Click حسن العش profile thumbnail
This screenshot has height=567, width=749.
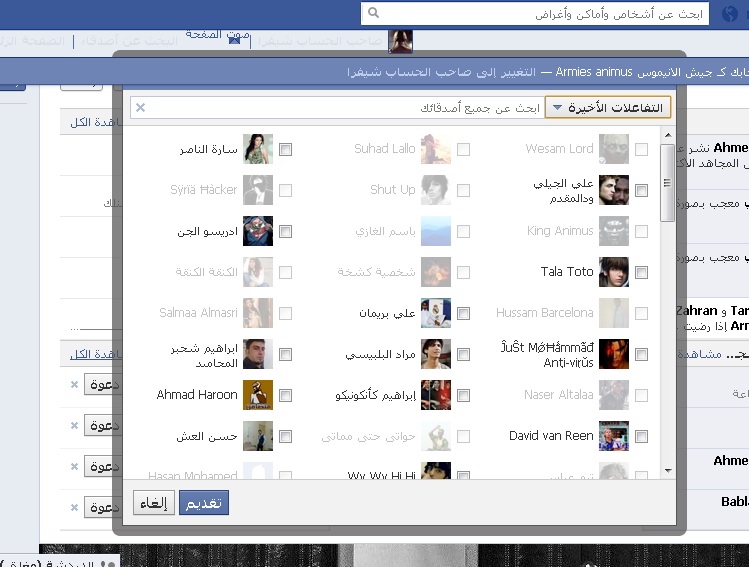pyautogui.click(x=258, y=436)
